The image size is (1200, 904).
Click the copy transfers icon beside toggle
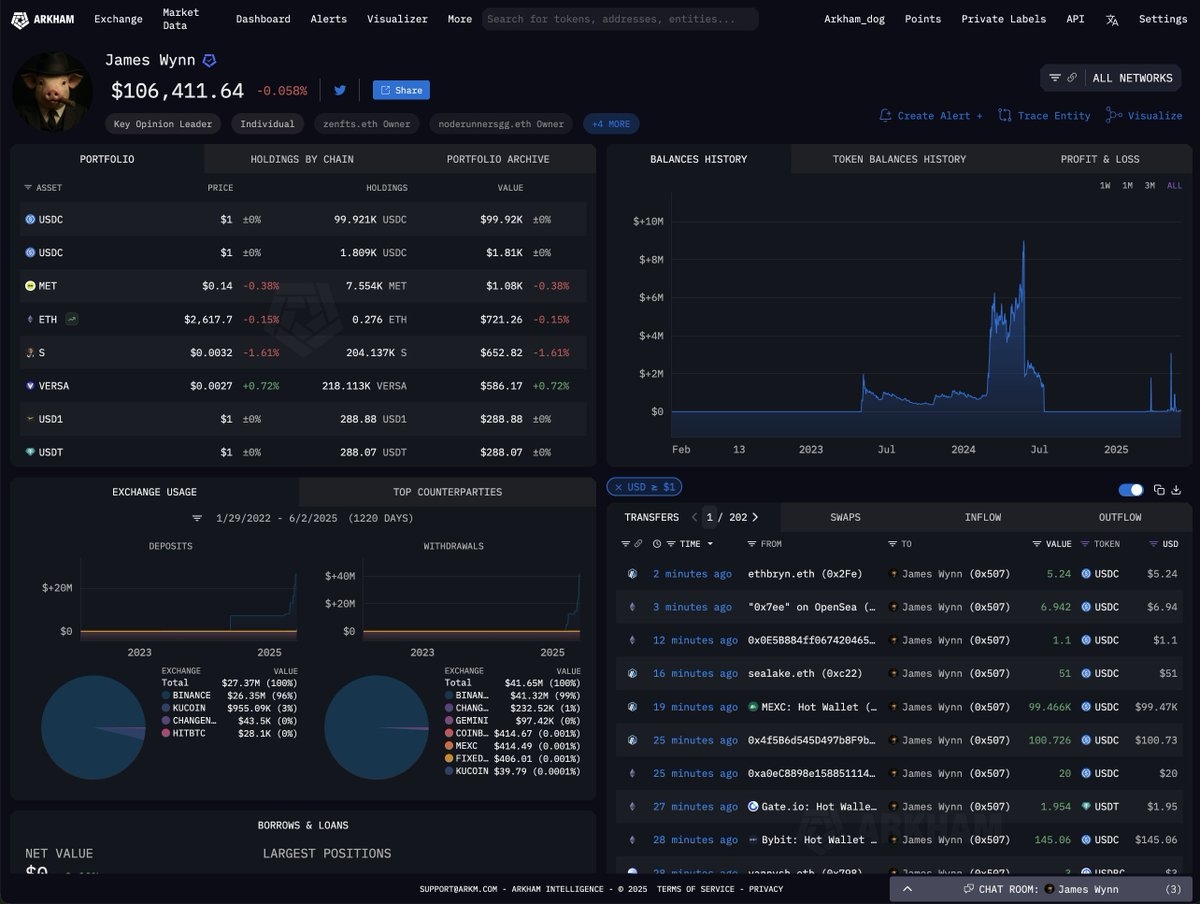coord(1159,490)
